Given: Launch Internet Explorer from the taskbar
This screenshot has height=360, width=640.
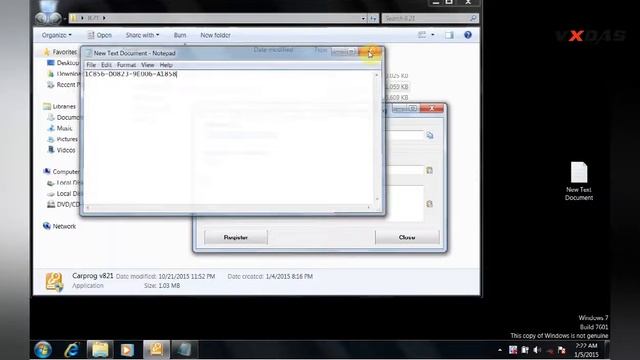Looking at the screenshot, I should point(72,350).
